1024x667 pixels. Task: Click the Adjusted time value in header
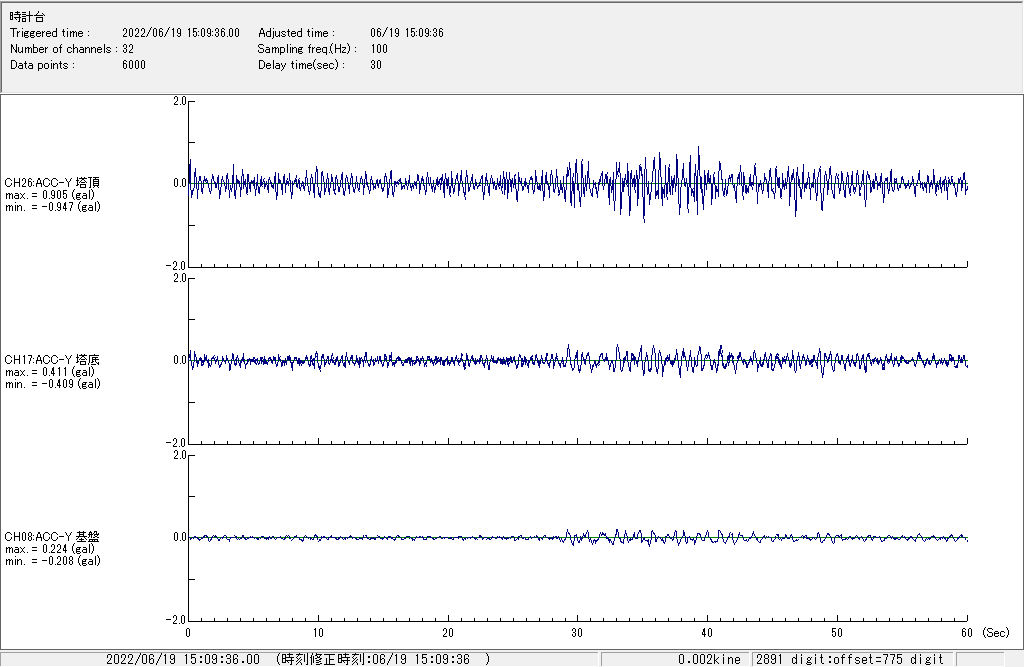406,33
